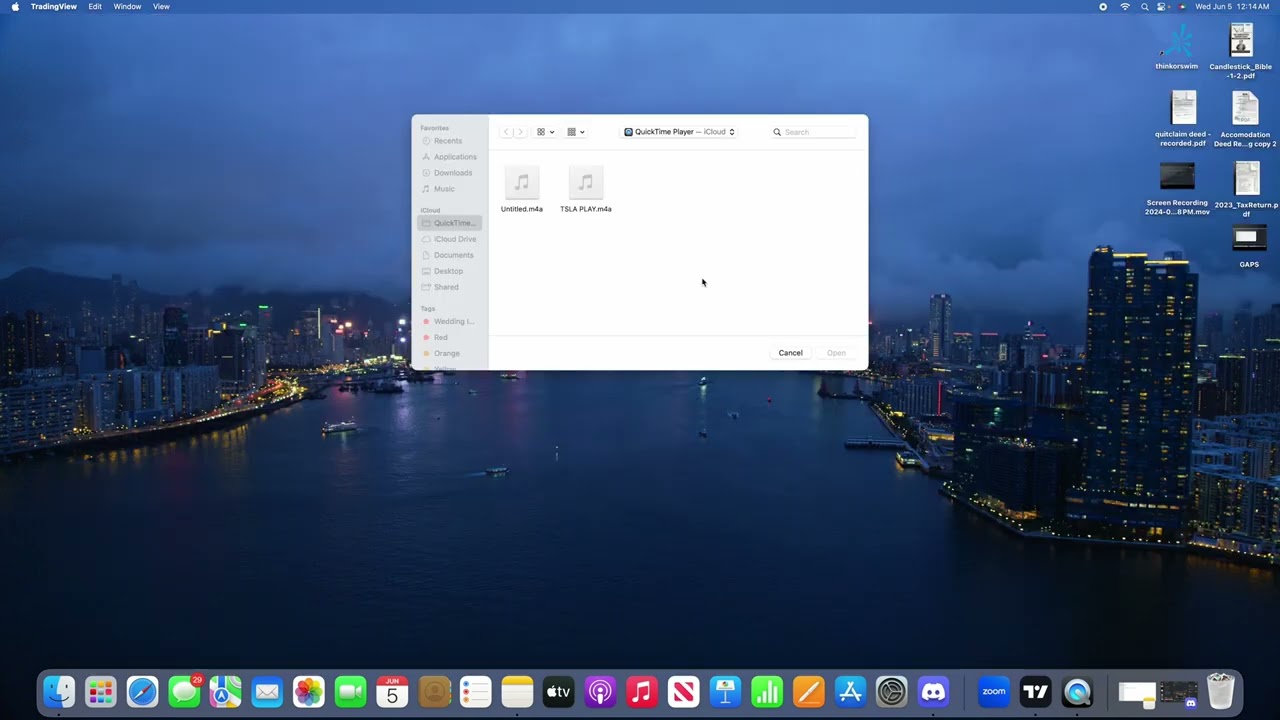
Task: Select the Untitled.m4a audio file
Action: [522, 190]
